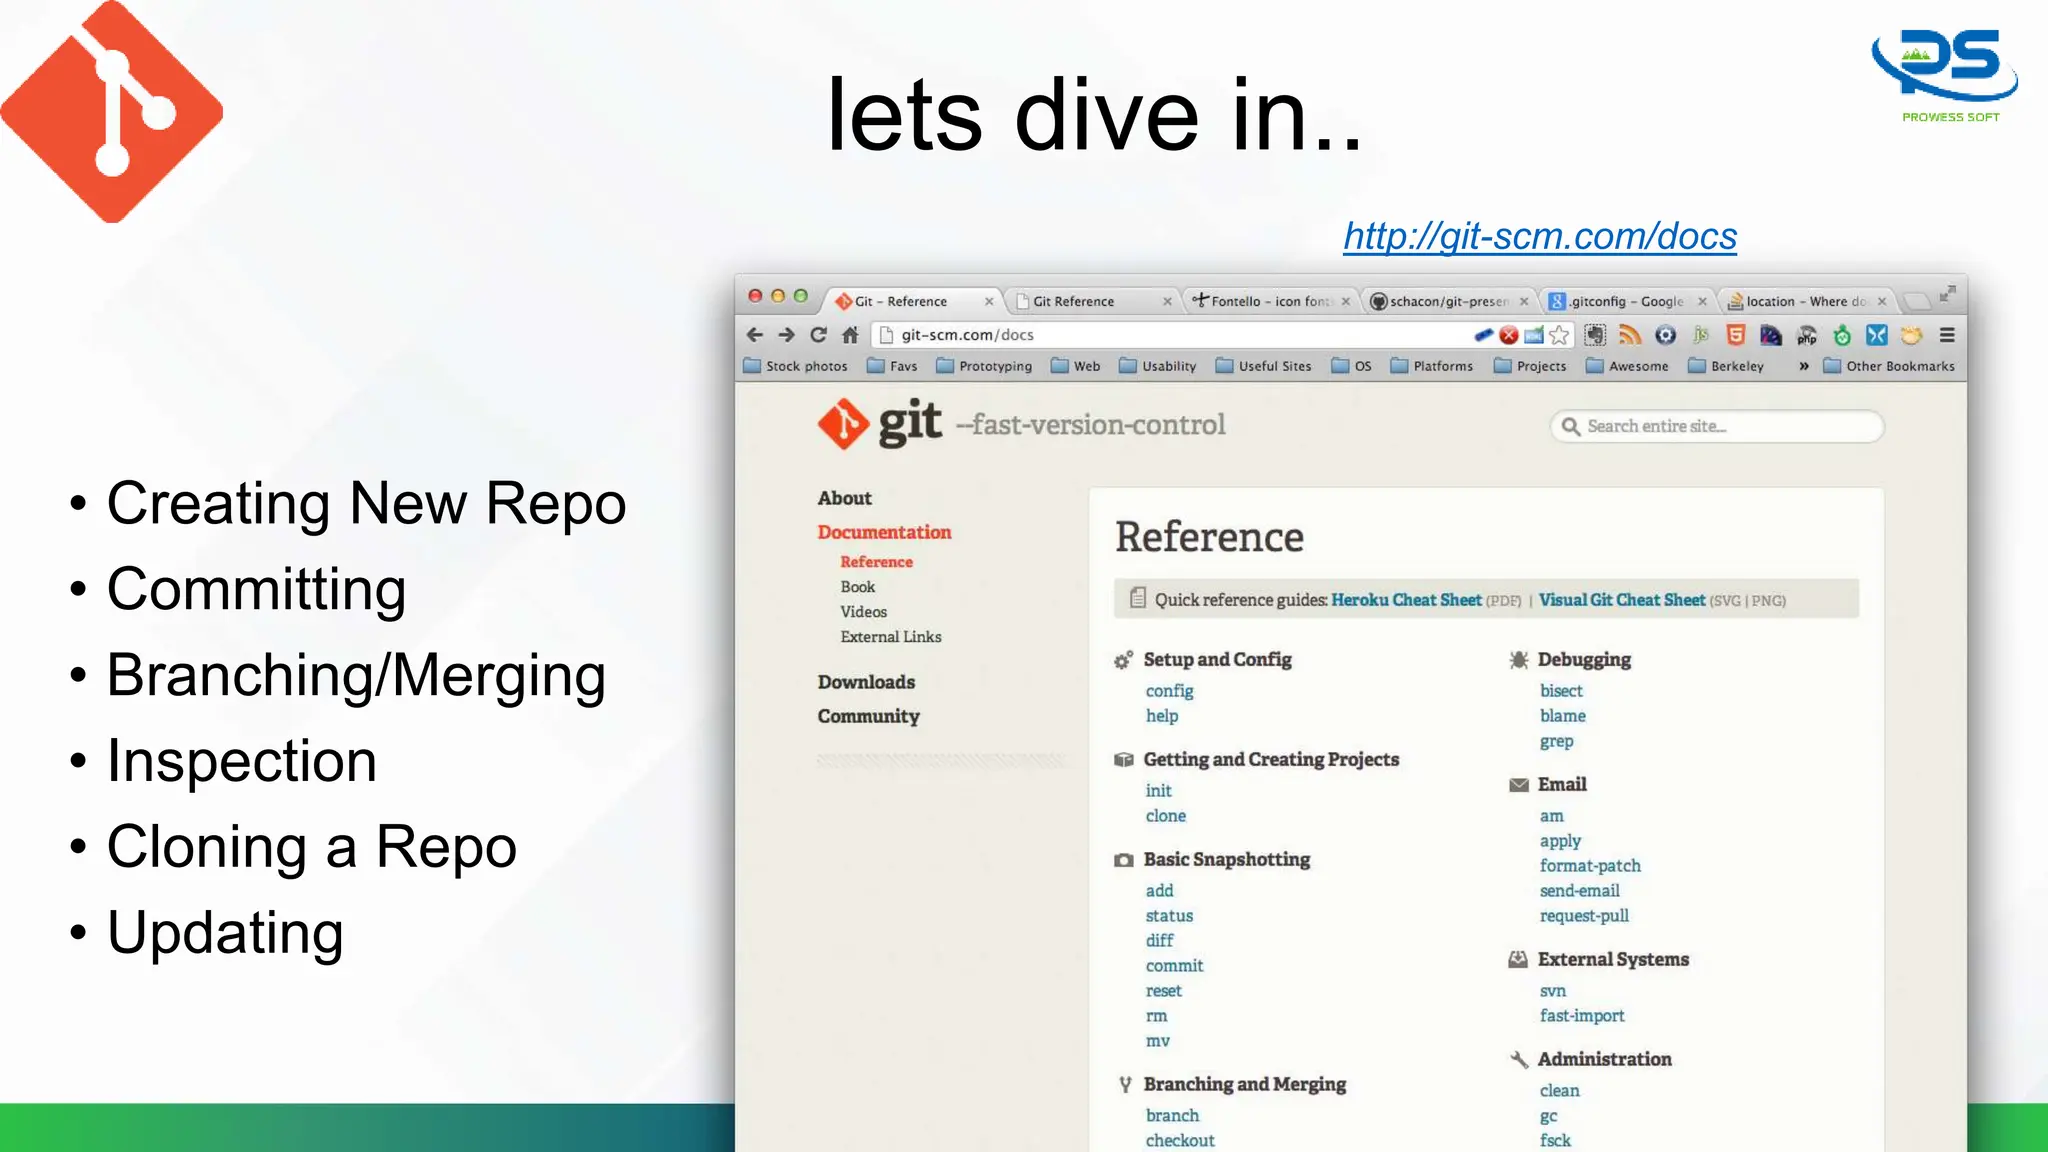The height and width of the screenshot is (1152, 2048).
Task: Open the status command reference
Action: click(1169, 916)
